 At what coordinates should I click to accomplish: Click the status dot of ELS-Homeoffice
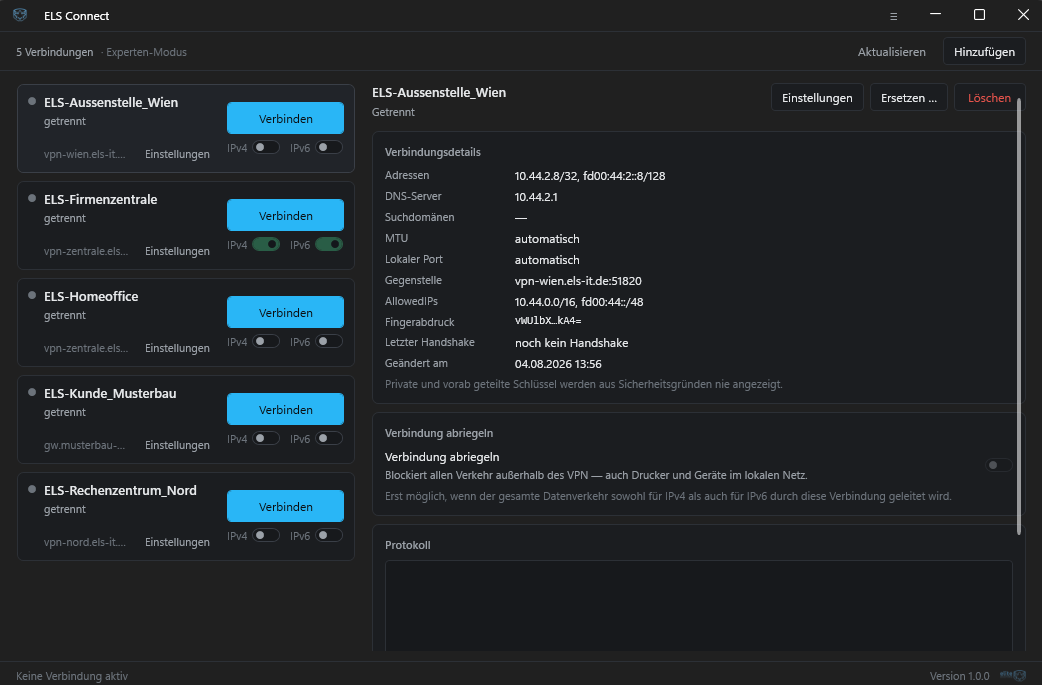pyautogui.click(x=31, y=296)
